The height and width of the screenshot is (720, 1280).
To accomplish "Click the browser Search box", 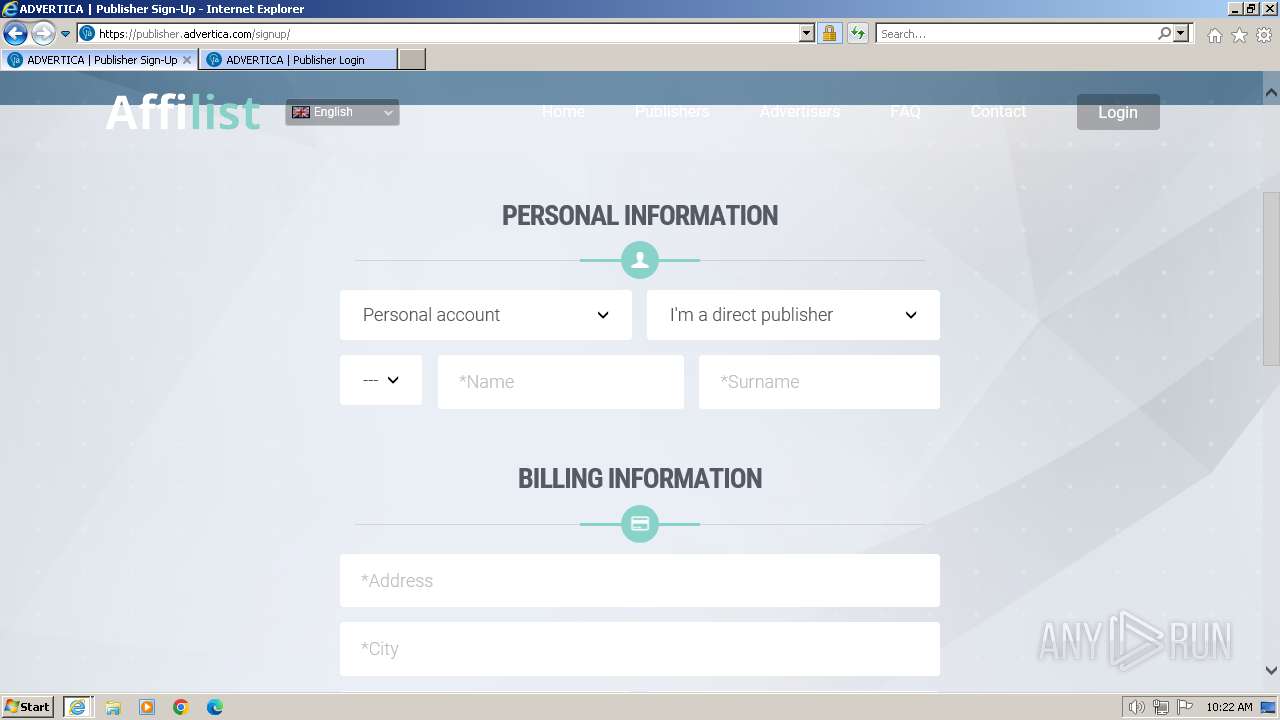I will [1017, 33].
